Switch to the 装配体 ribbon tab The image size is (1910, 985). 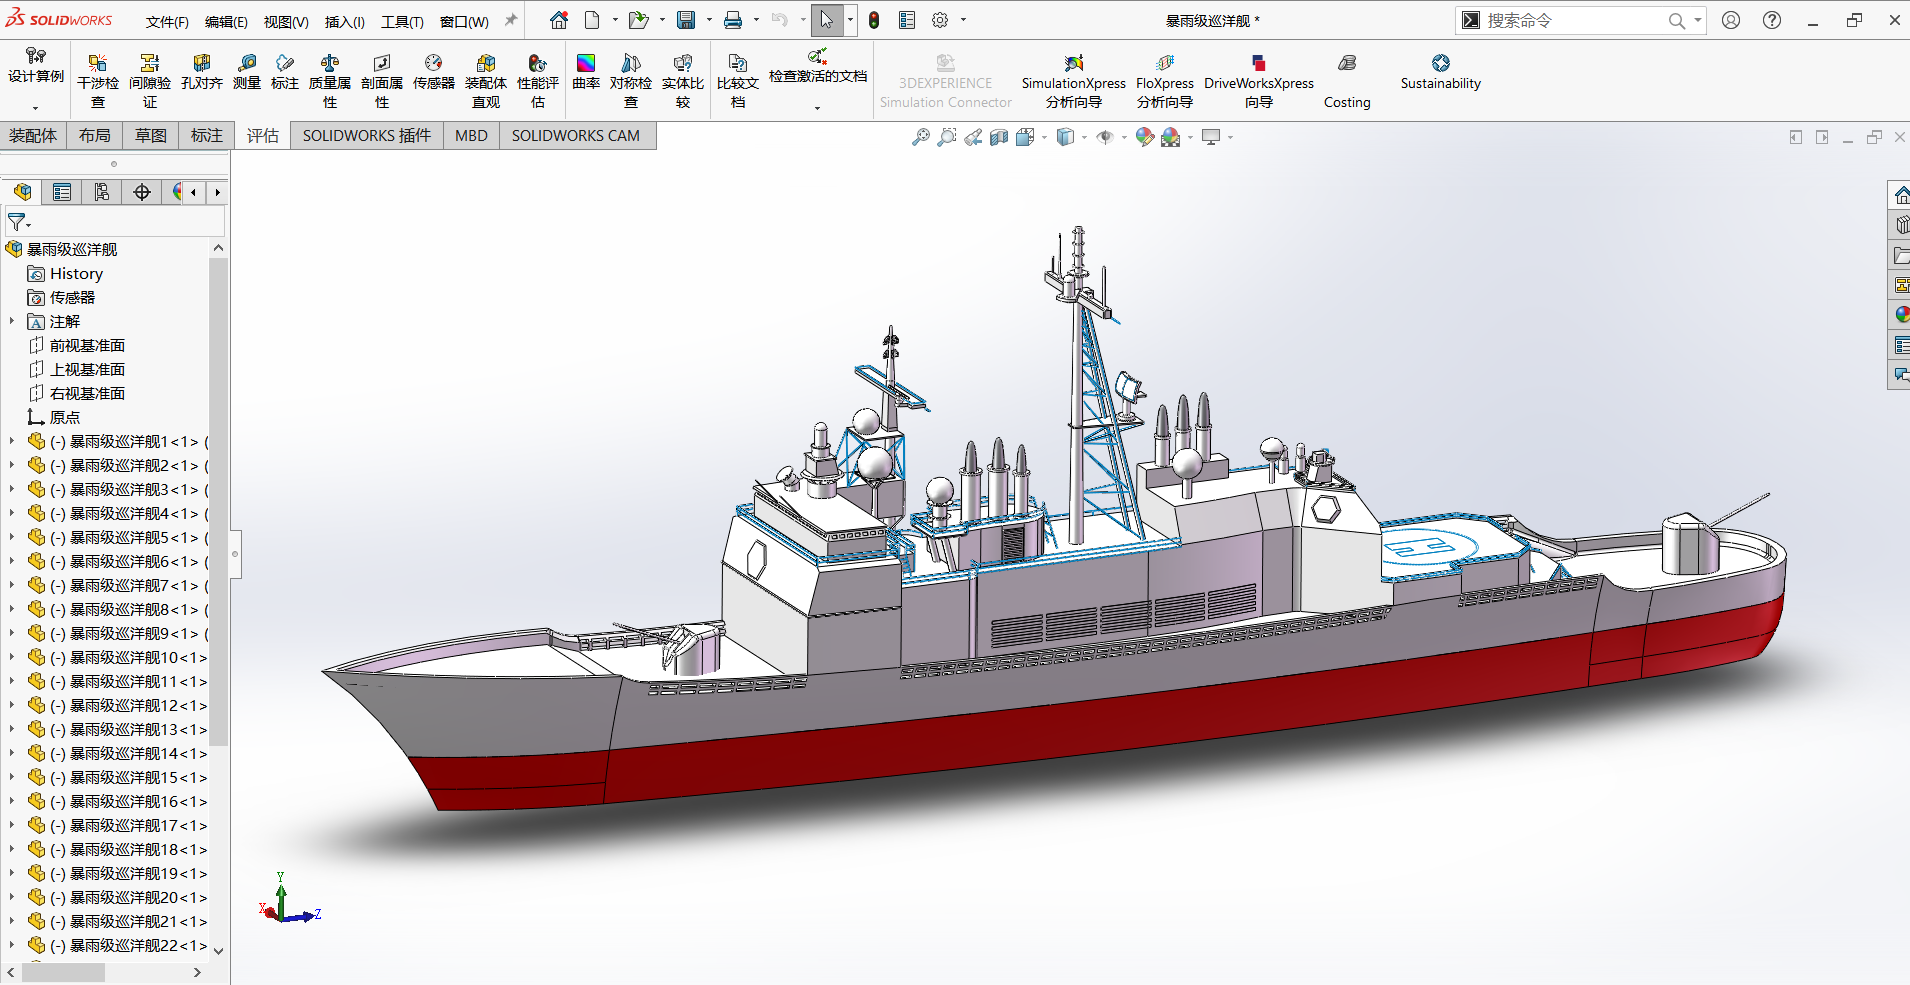(33, 136)
